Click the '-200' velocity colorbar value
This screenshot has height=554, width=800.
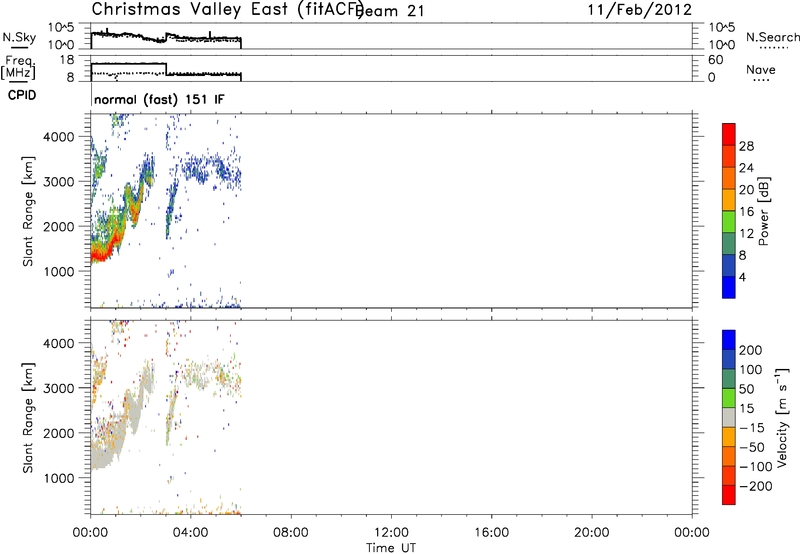(x=756, y=486)
